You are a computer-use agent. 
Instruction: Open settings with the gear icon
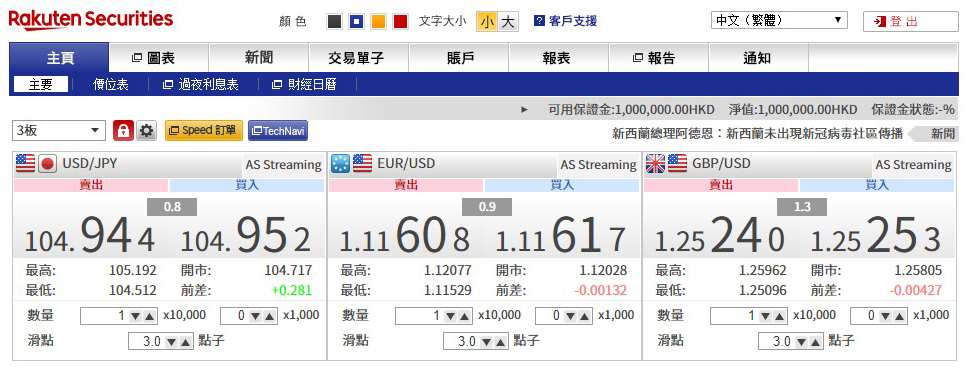(x=146, y=131)
